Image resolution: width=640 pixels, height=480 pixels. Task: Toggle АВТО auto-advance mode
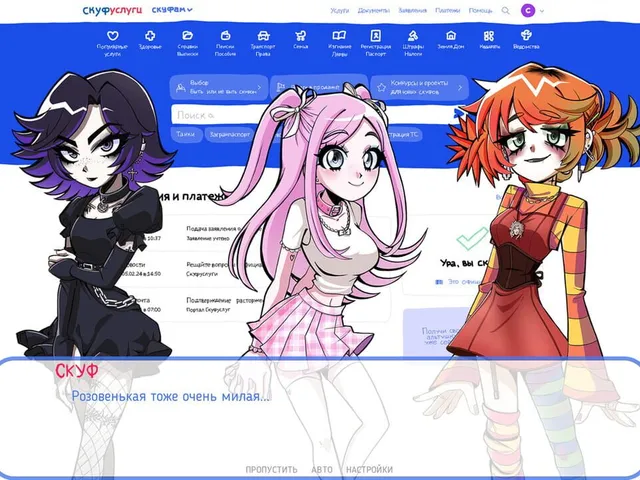(322, 469)
